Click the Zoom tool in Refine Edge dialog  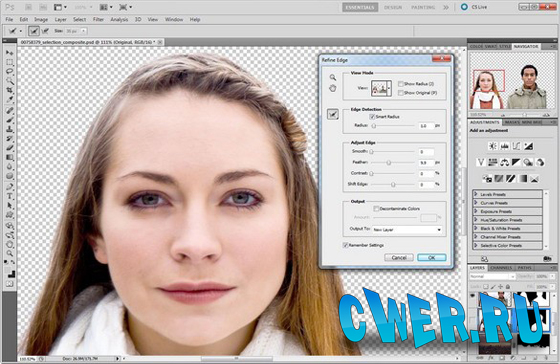(x=332, y=77)
